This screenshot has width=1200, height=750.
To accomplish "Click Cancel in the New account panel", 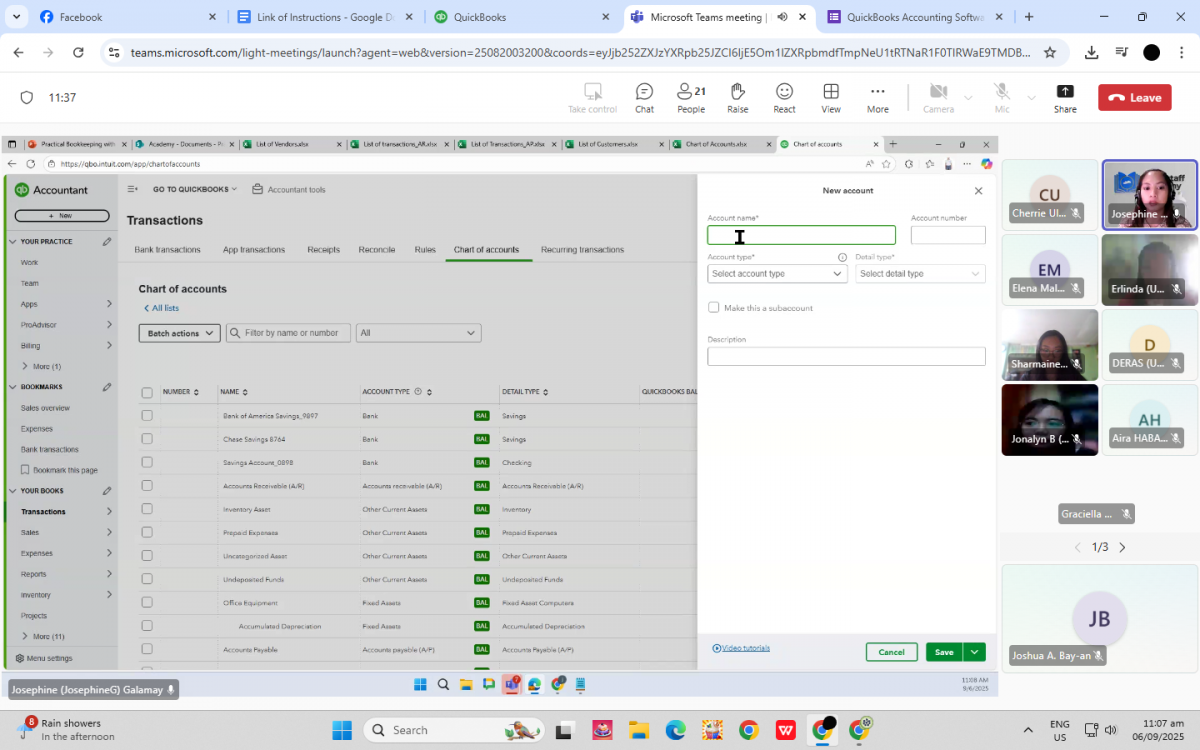I will (x=891, y=652).
